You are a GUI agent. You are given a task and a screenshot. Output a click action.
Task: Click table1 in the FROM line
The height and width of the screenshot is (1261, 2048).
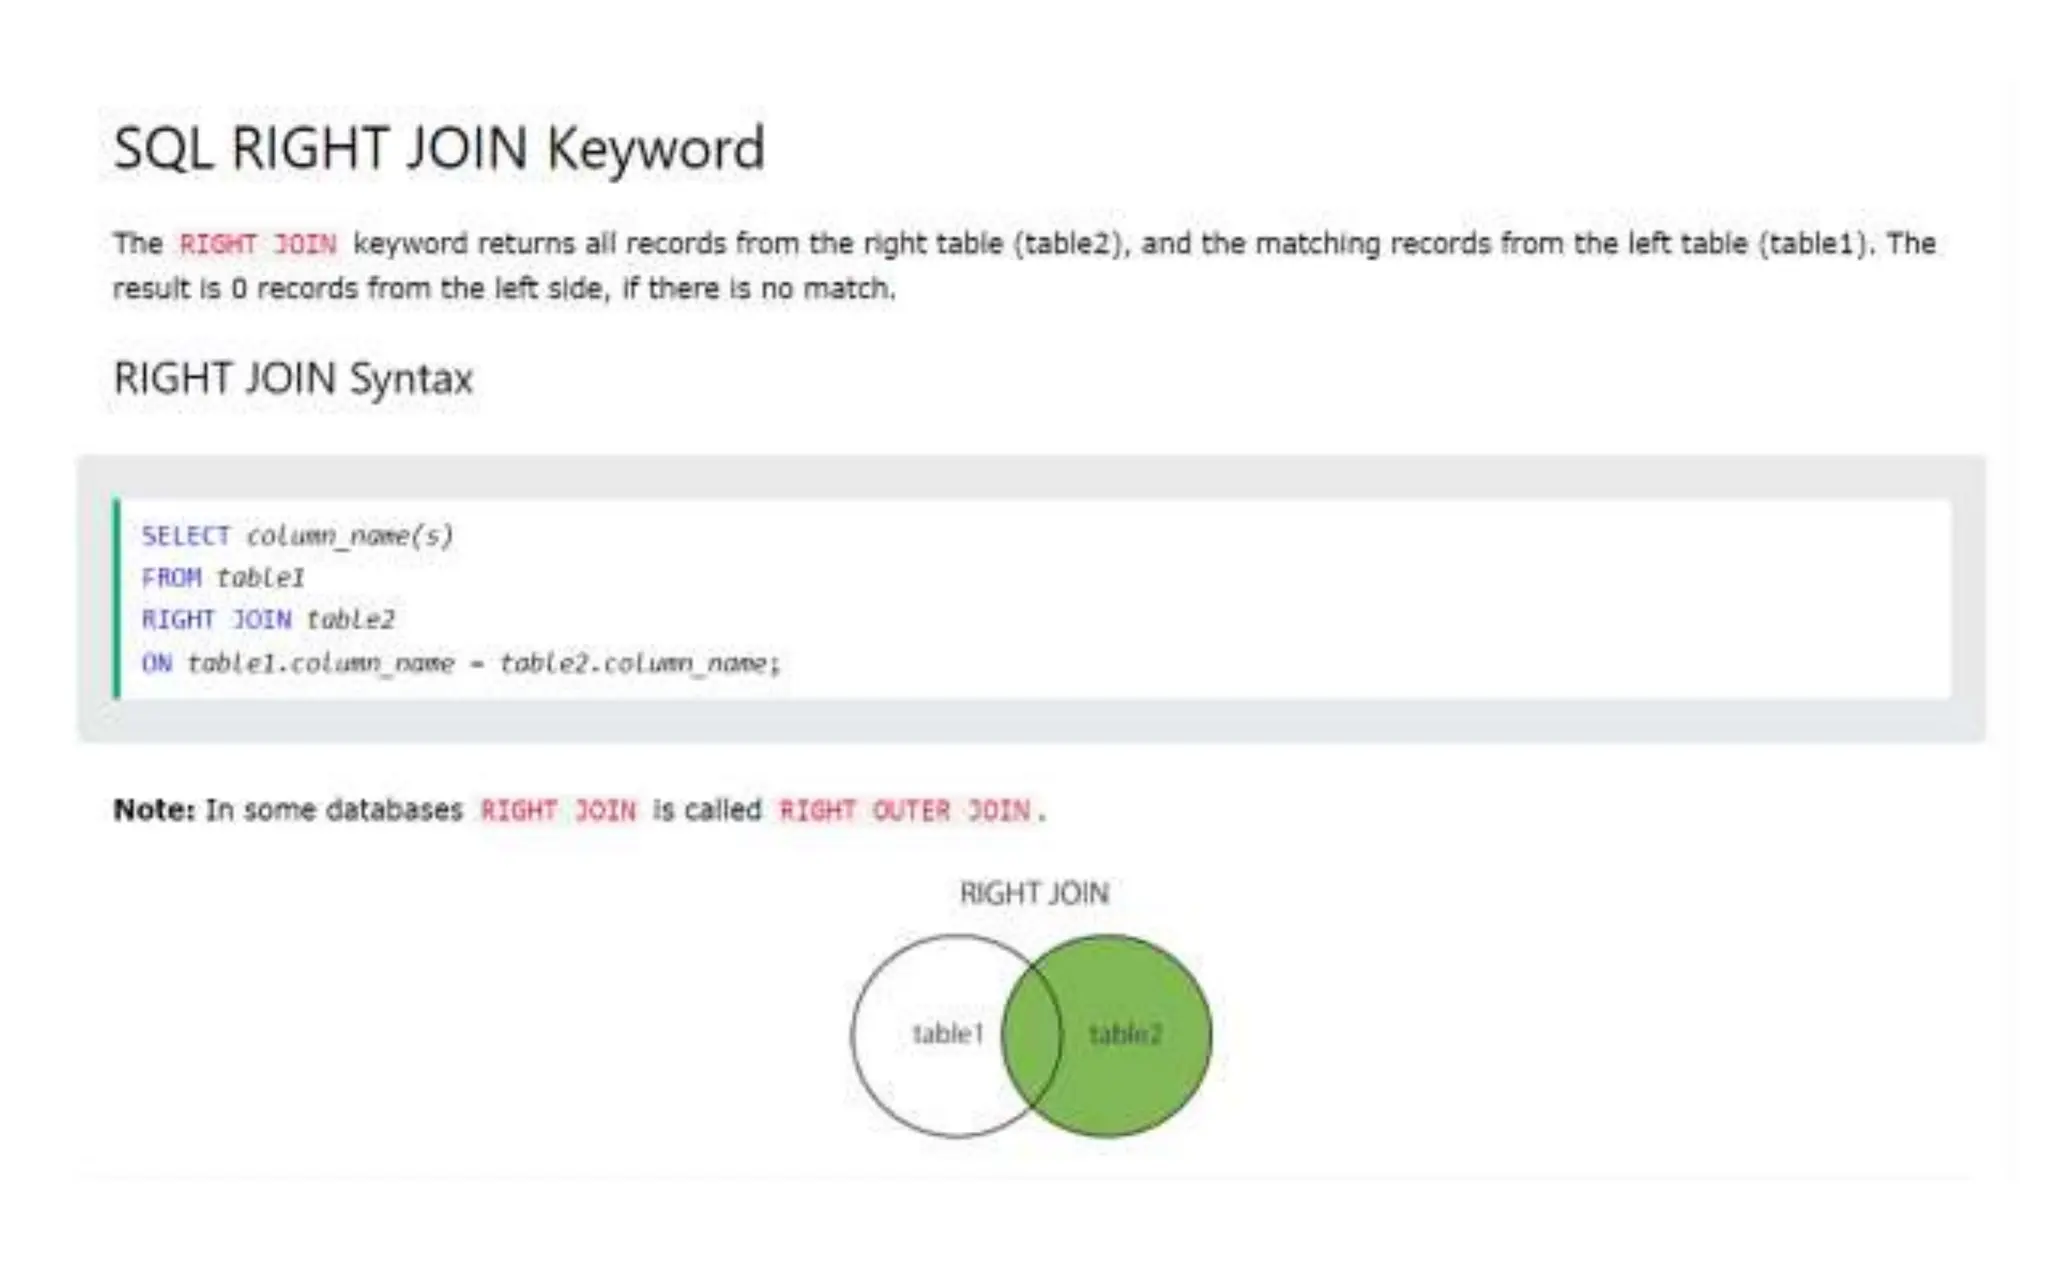(260, 578)
